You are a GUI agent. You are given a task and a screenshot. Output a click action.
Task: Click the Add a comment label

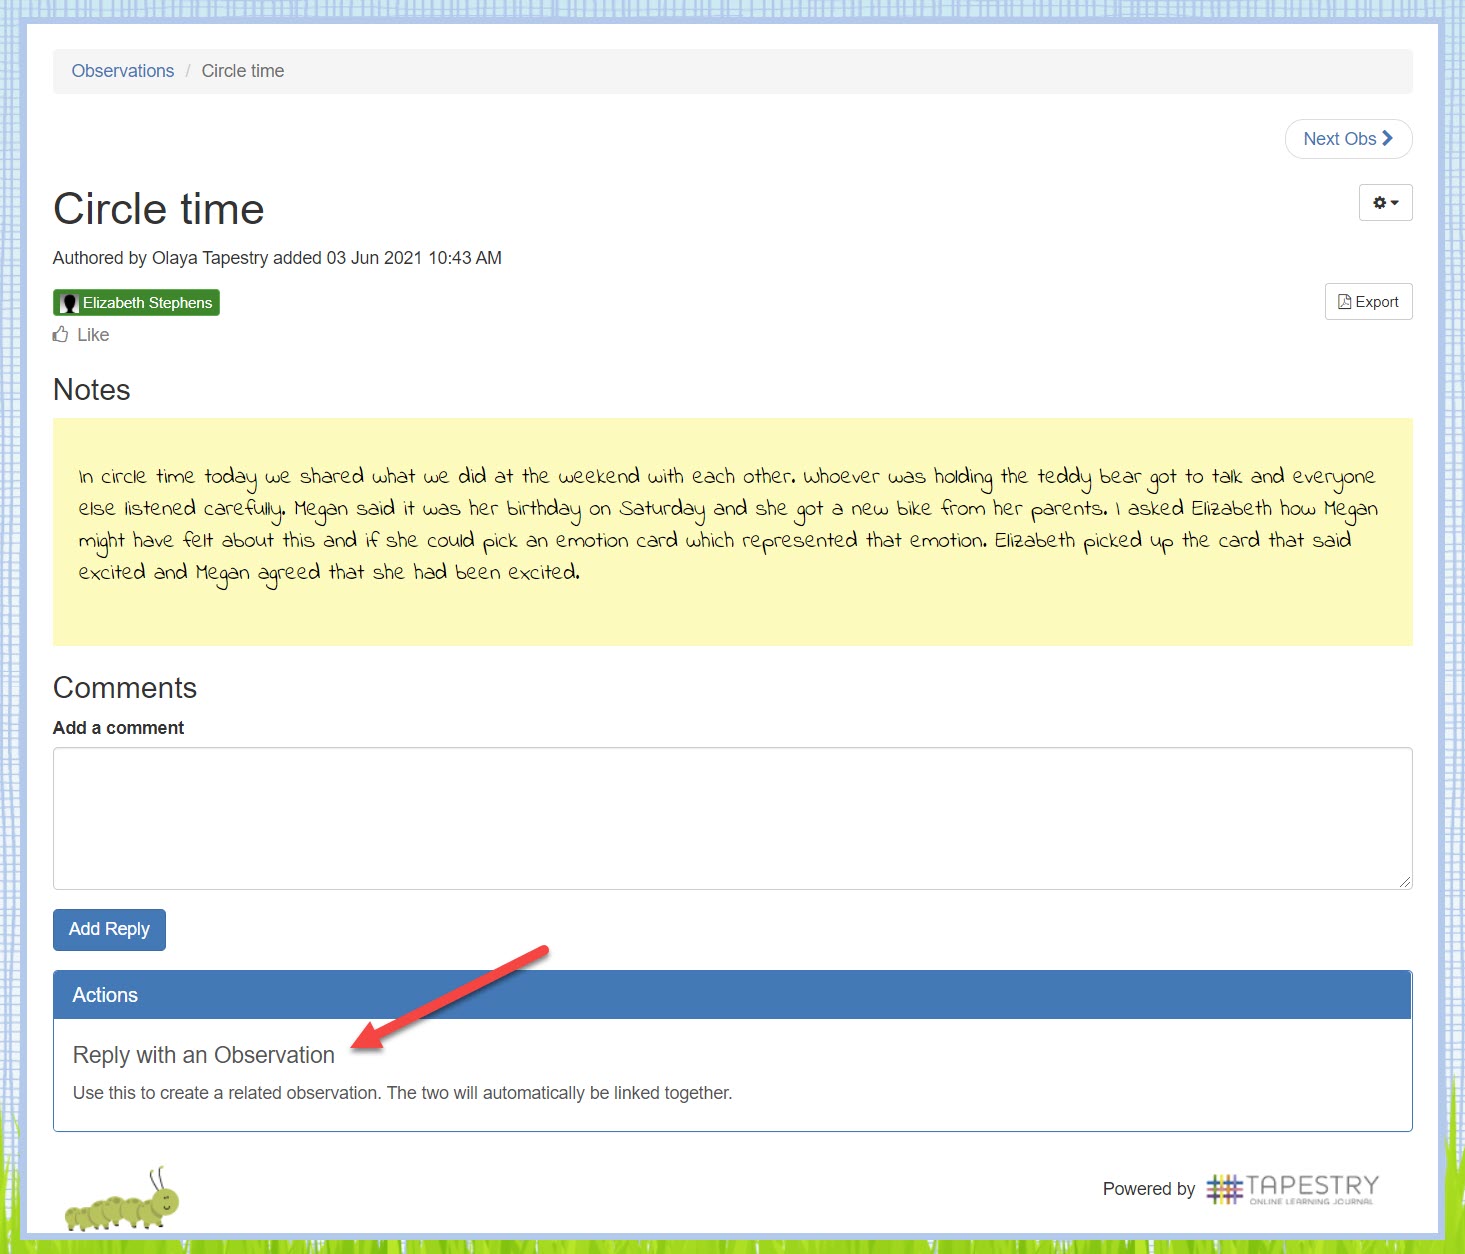point(119,728)
